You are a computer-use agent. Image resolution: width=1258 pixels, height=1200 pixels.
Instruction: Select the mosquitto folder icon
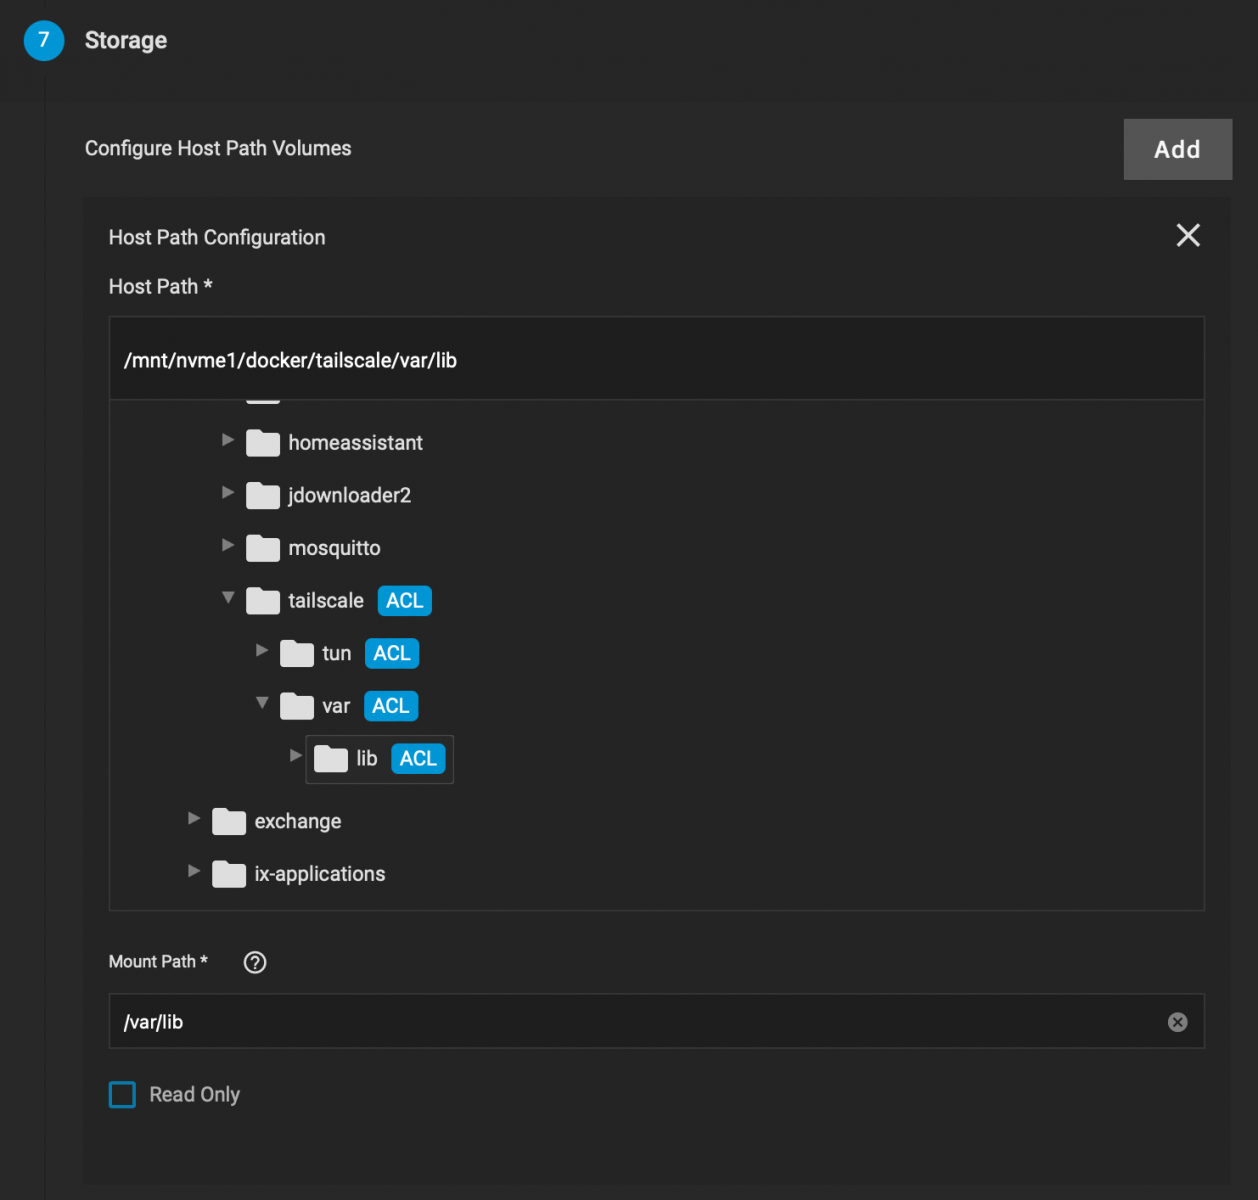[x=263, y=548]
